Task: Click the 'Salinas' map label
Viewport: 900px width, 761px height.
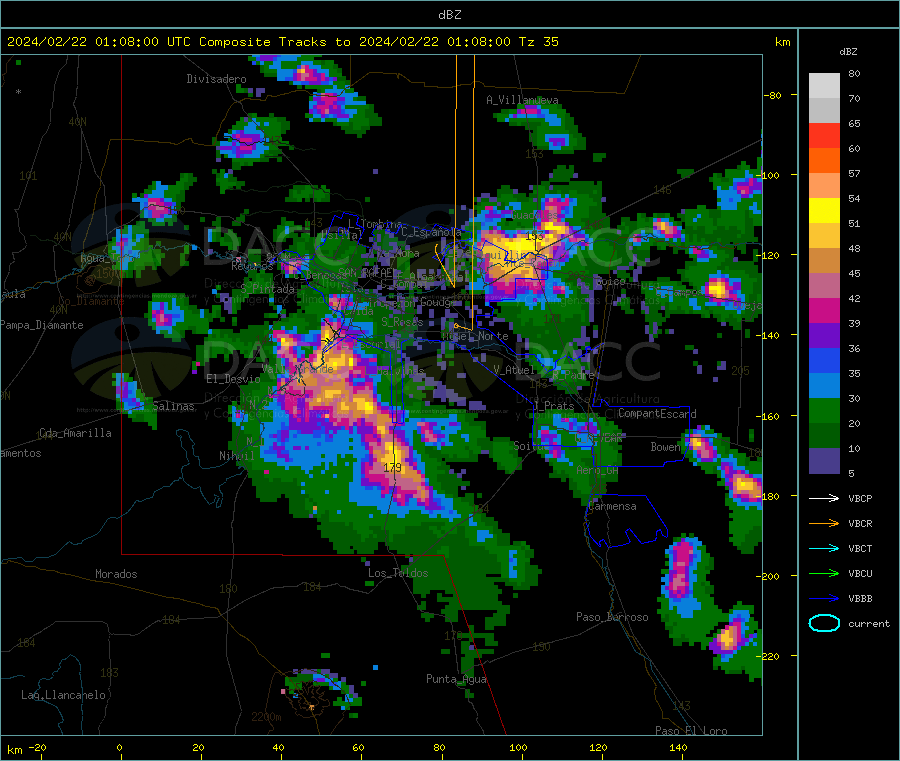Action: (x=173, y=406)
